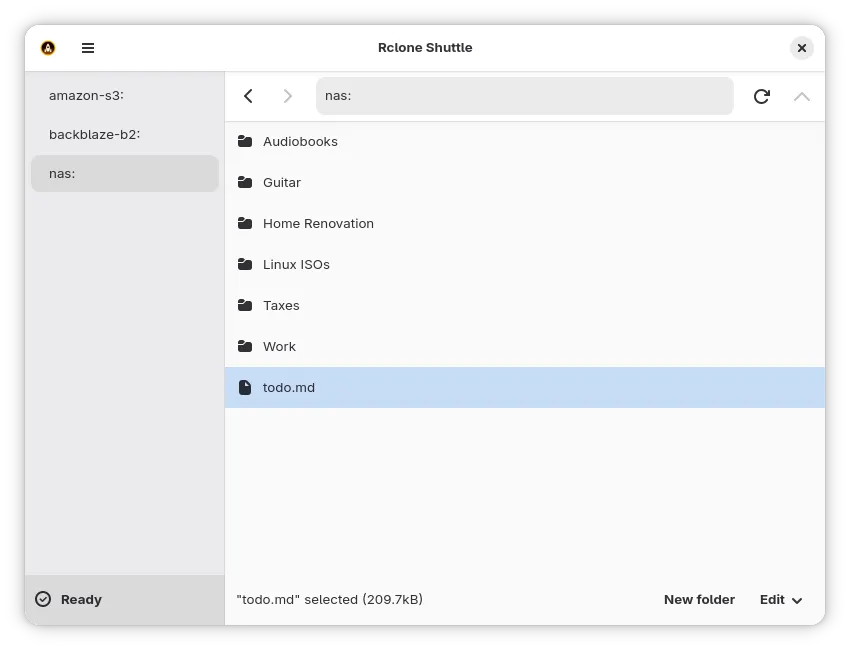Click the Rclone Shuttle rocket app icon

(x=48, y=48)
